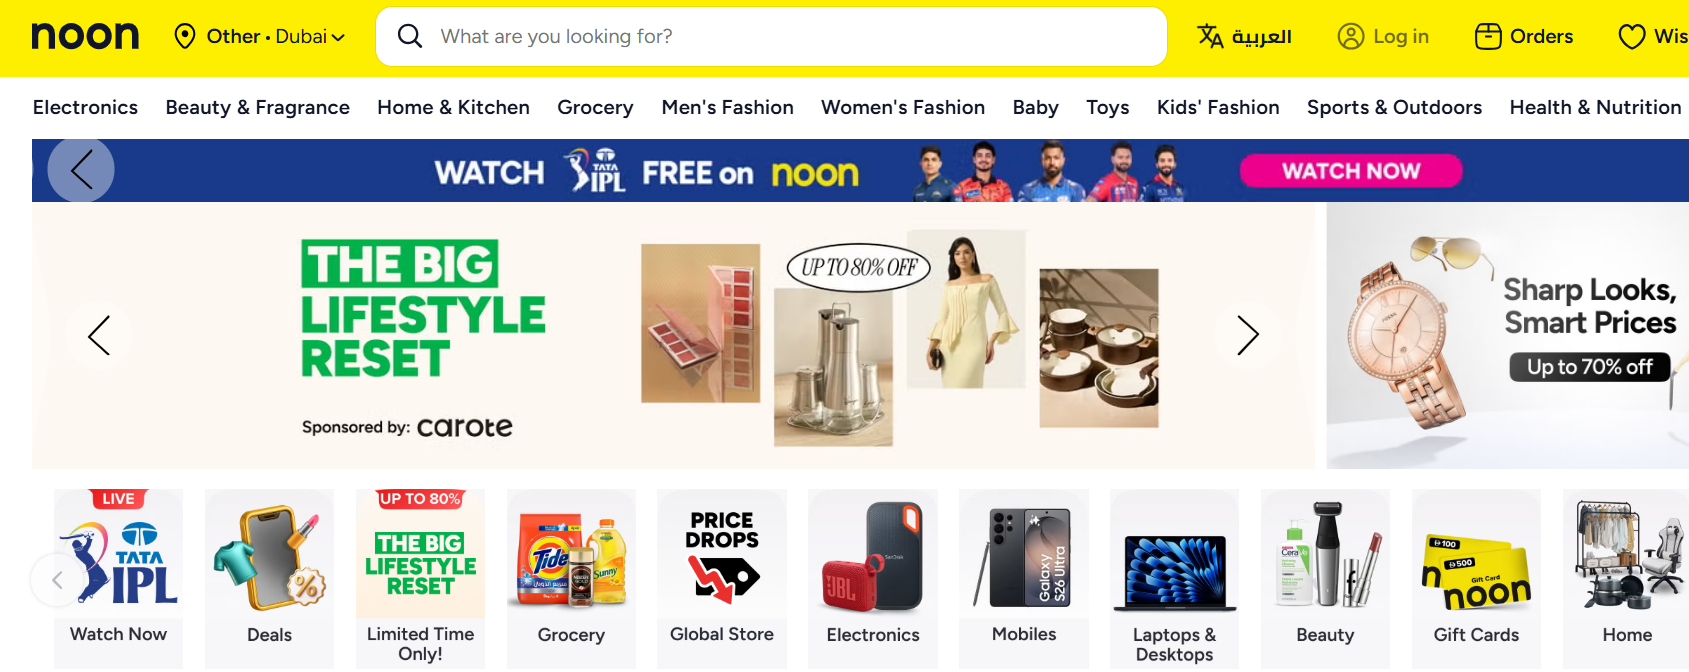Click Up to 70% off button
The height and width of the screenshot is (672, 1689).
tap(1589, 367)
